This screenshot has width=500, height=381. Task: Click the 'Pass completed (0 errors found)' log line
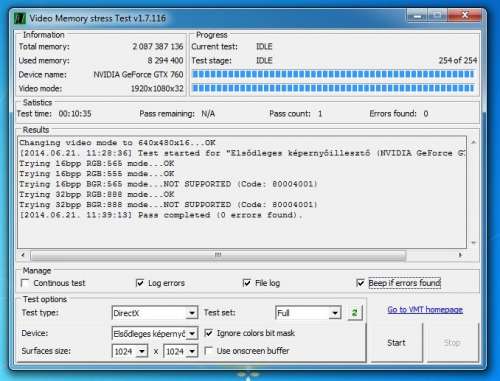coord(161,215)
